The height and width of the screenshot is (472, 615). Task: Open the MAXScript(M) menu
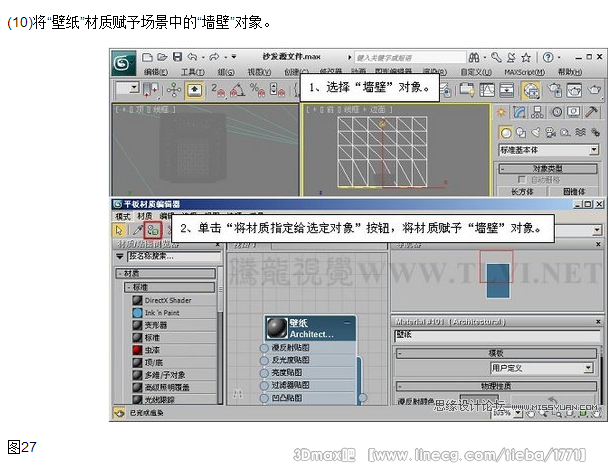point(525,72)
